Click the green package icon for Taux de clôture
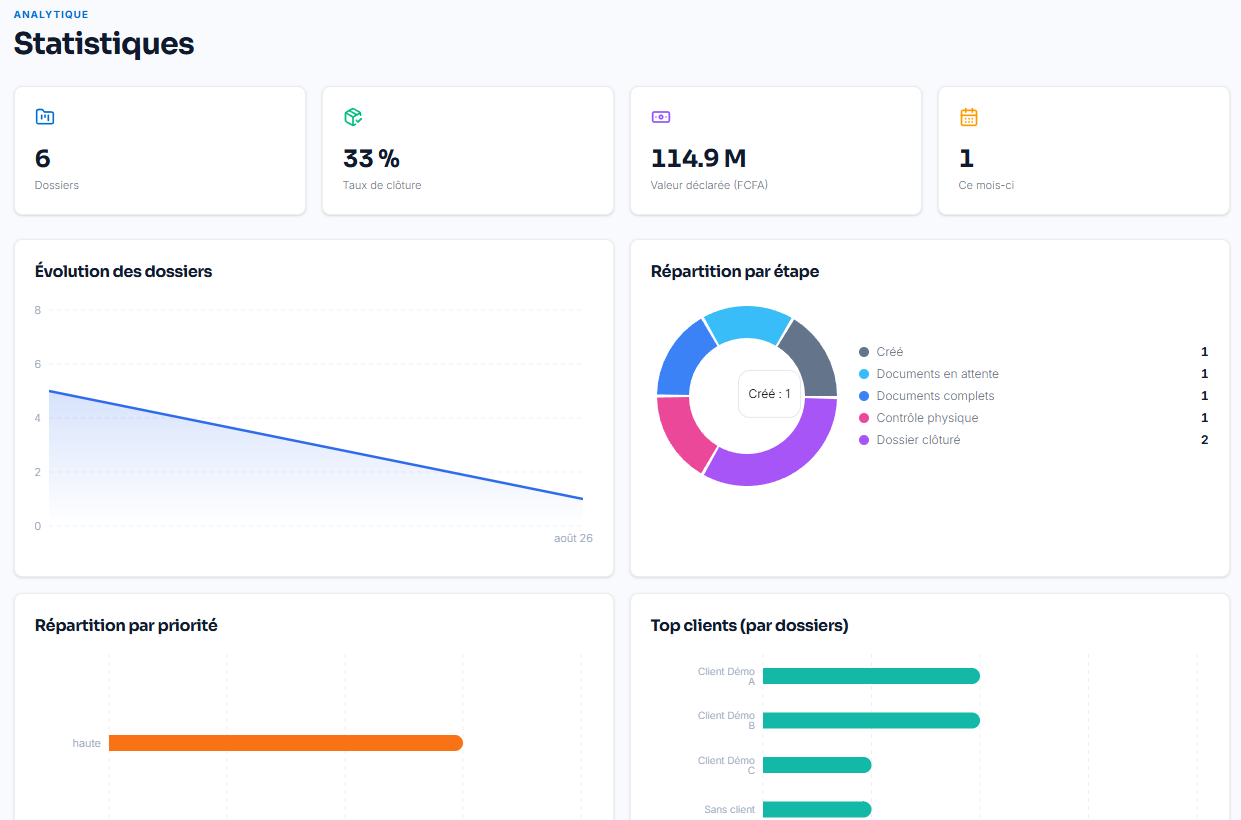The width and height of the screenshot is (1241, 820). pyautogui.click(x=352, y=117)
